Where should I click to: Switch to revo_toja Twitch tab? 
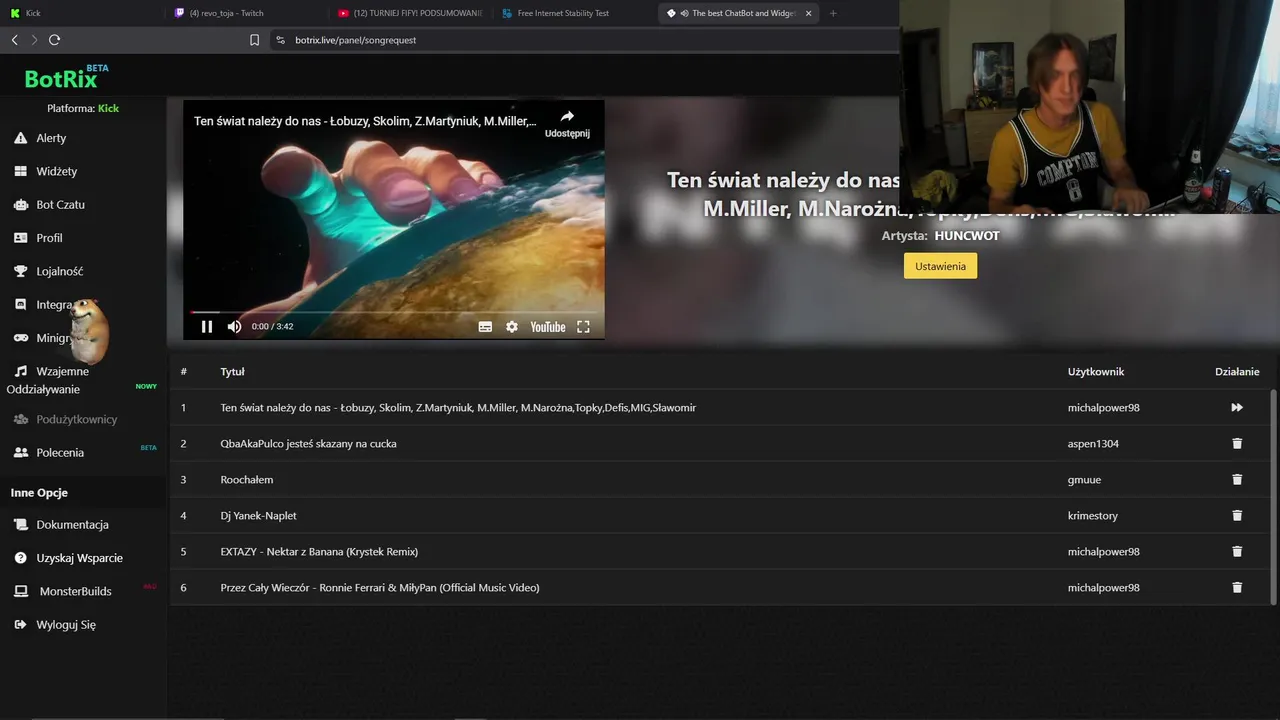click(245, 13)
